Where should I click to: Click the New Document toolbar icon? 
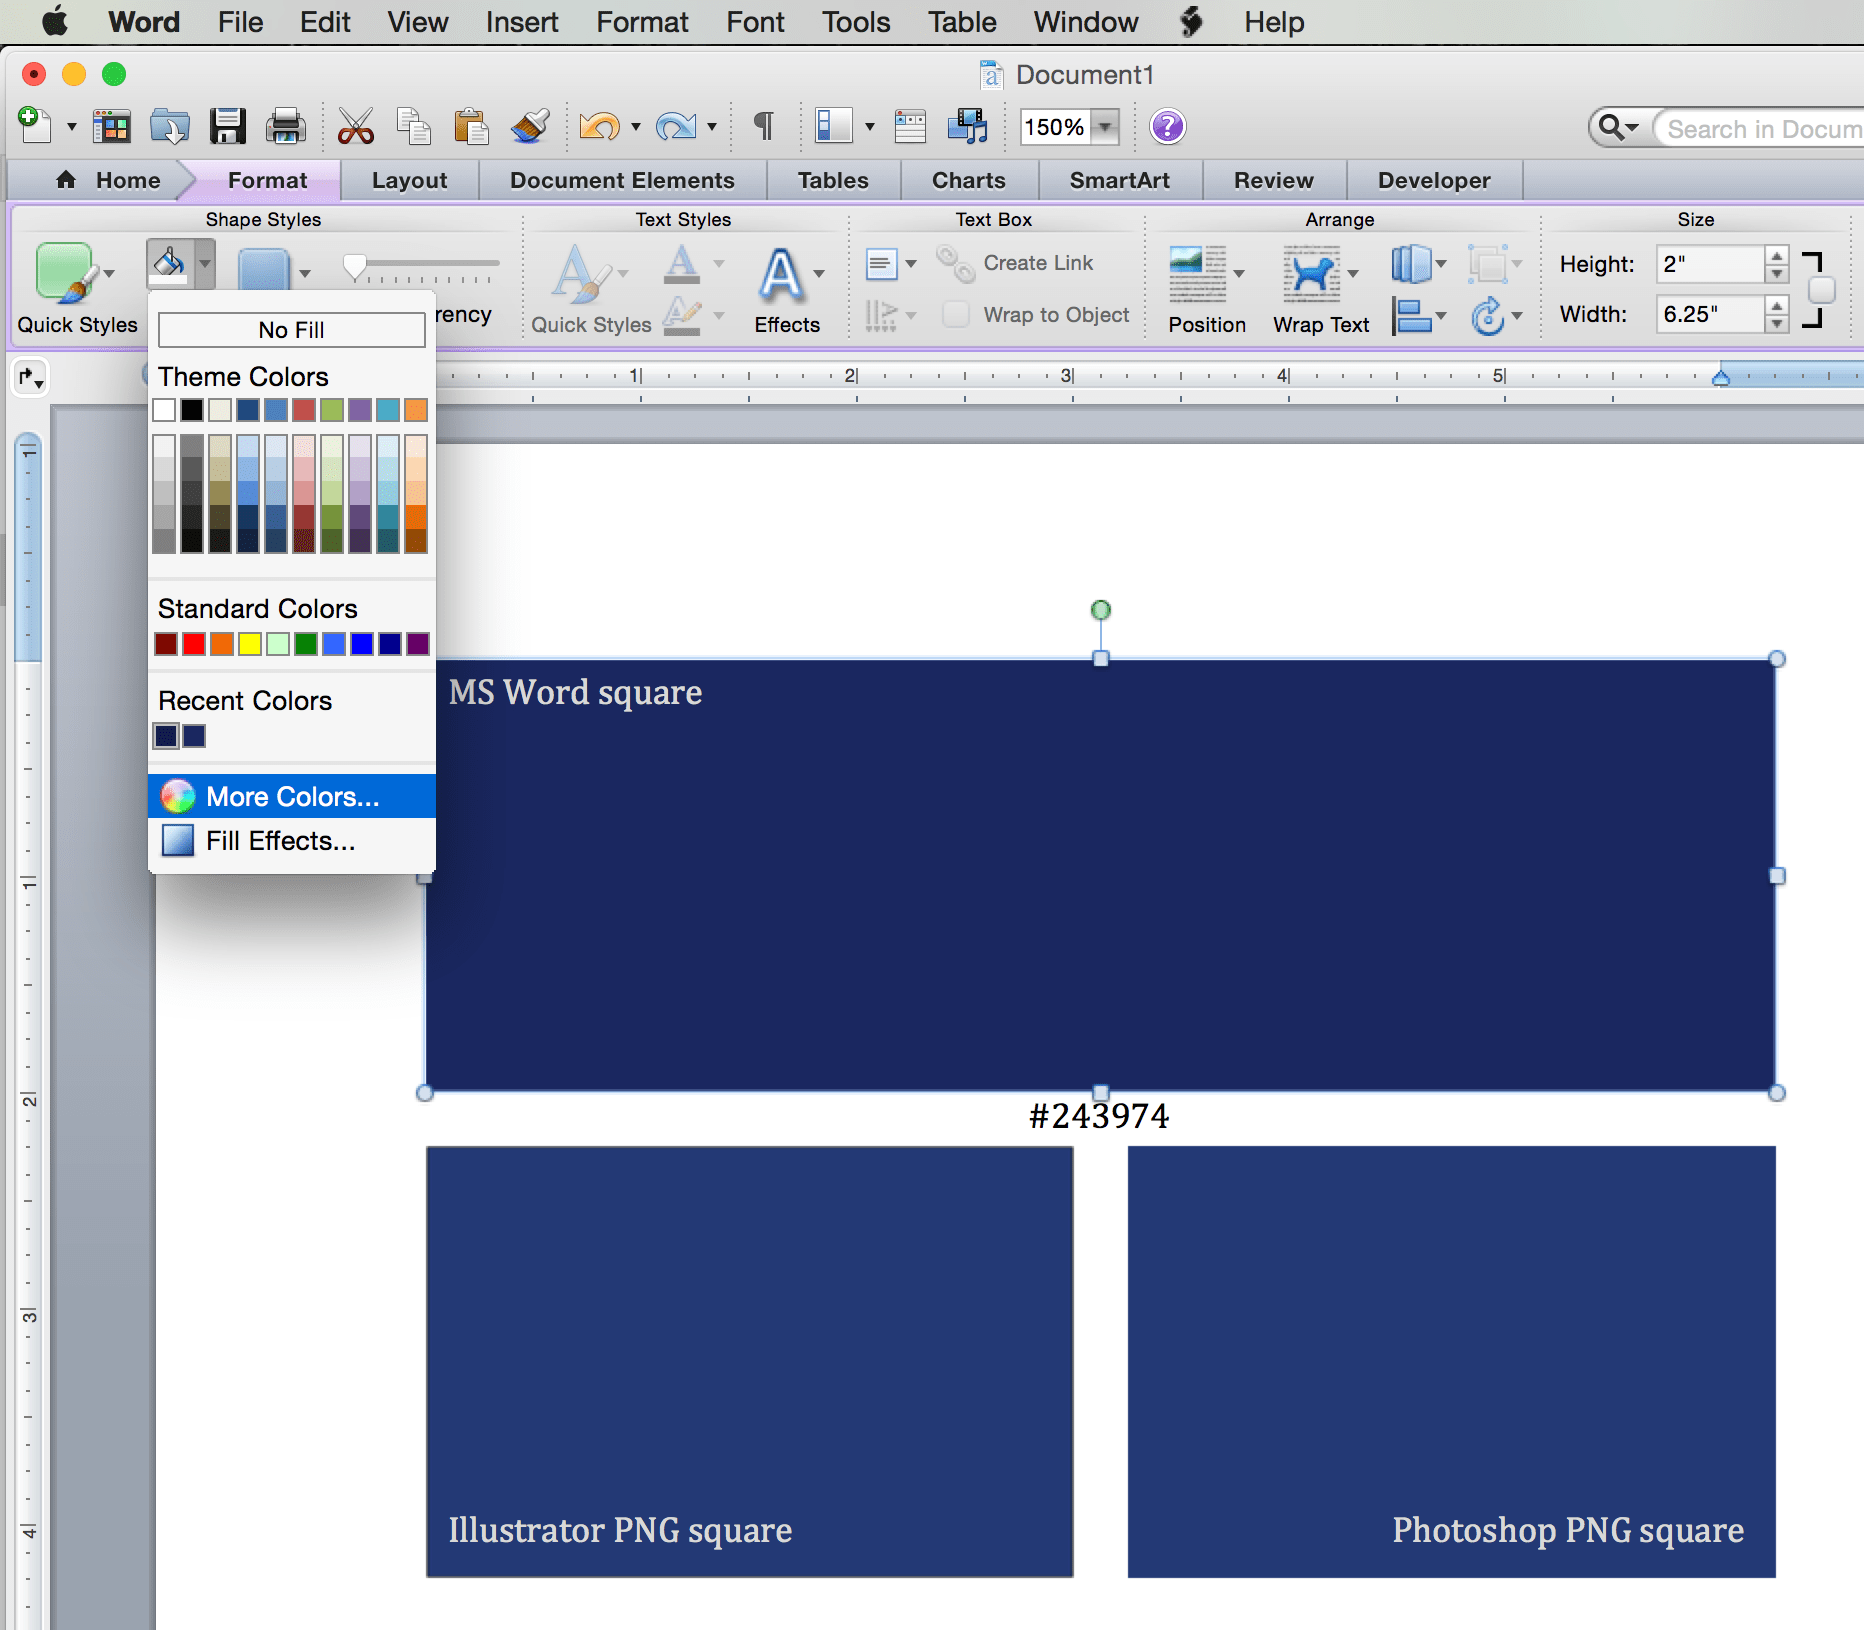(35, 126)
